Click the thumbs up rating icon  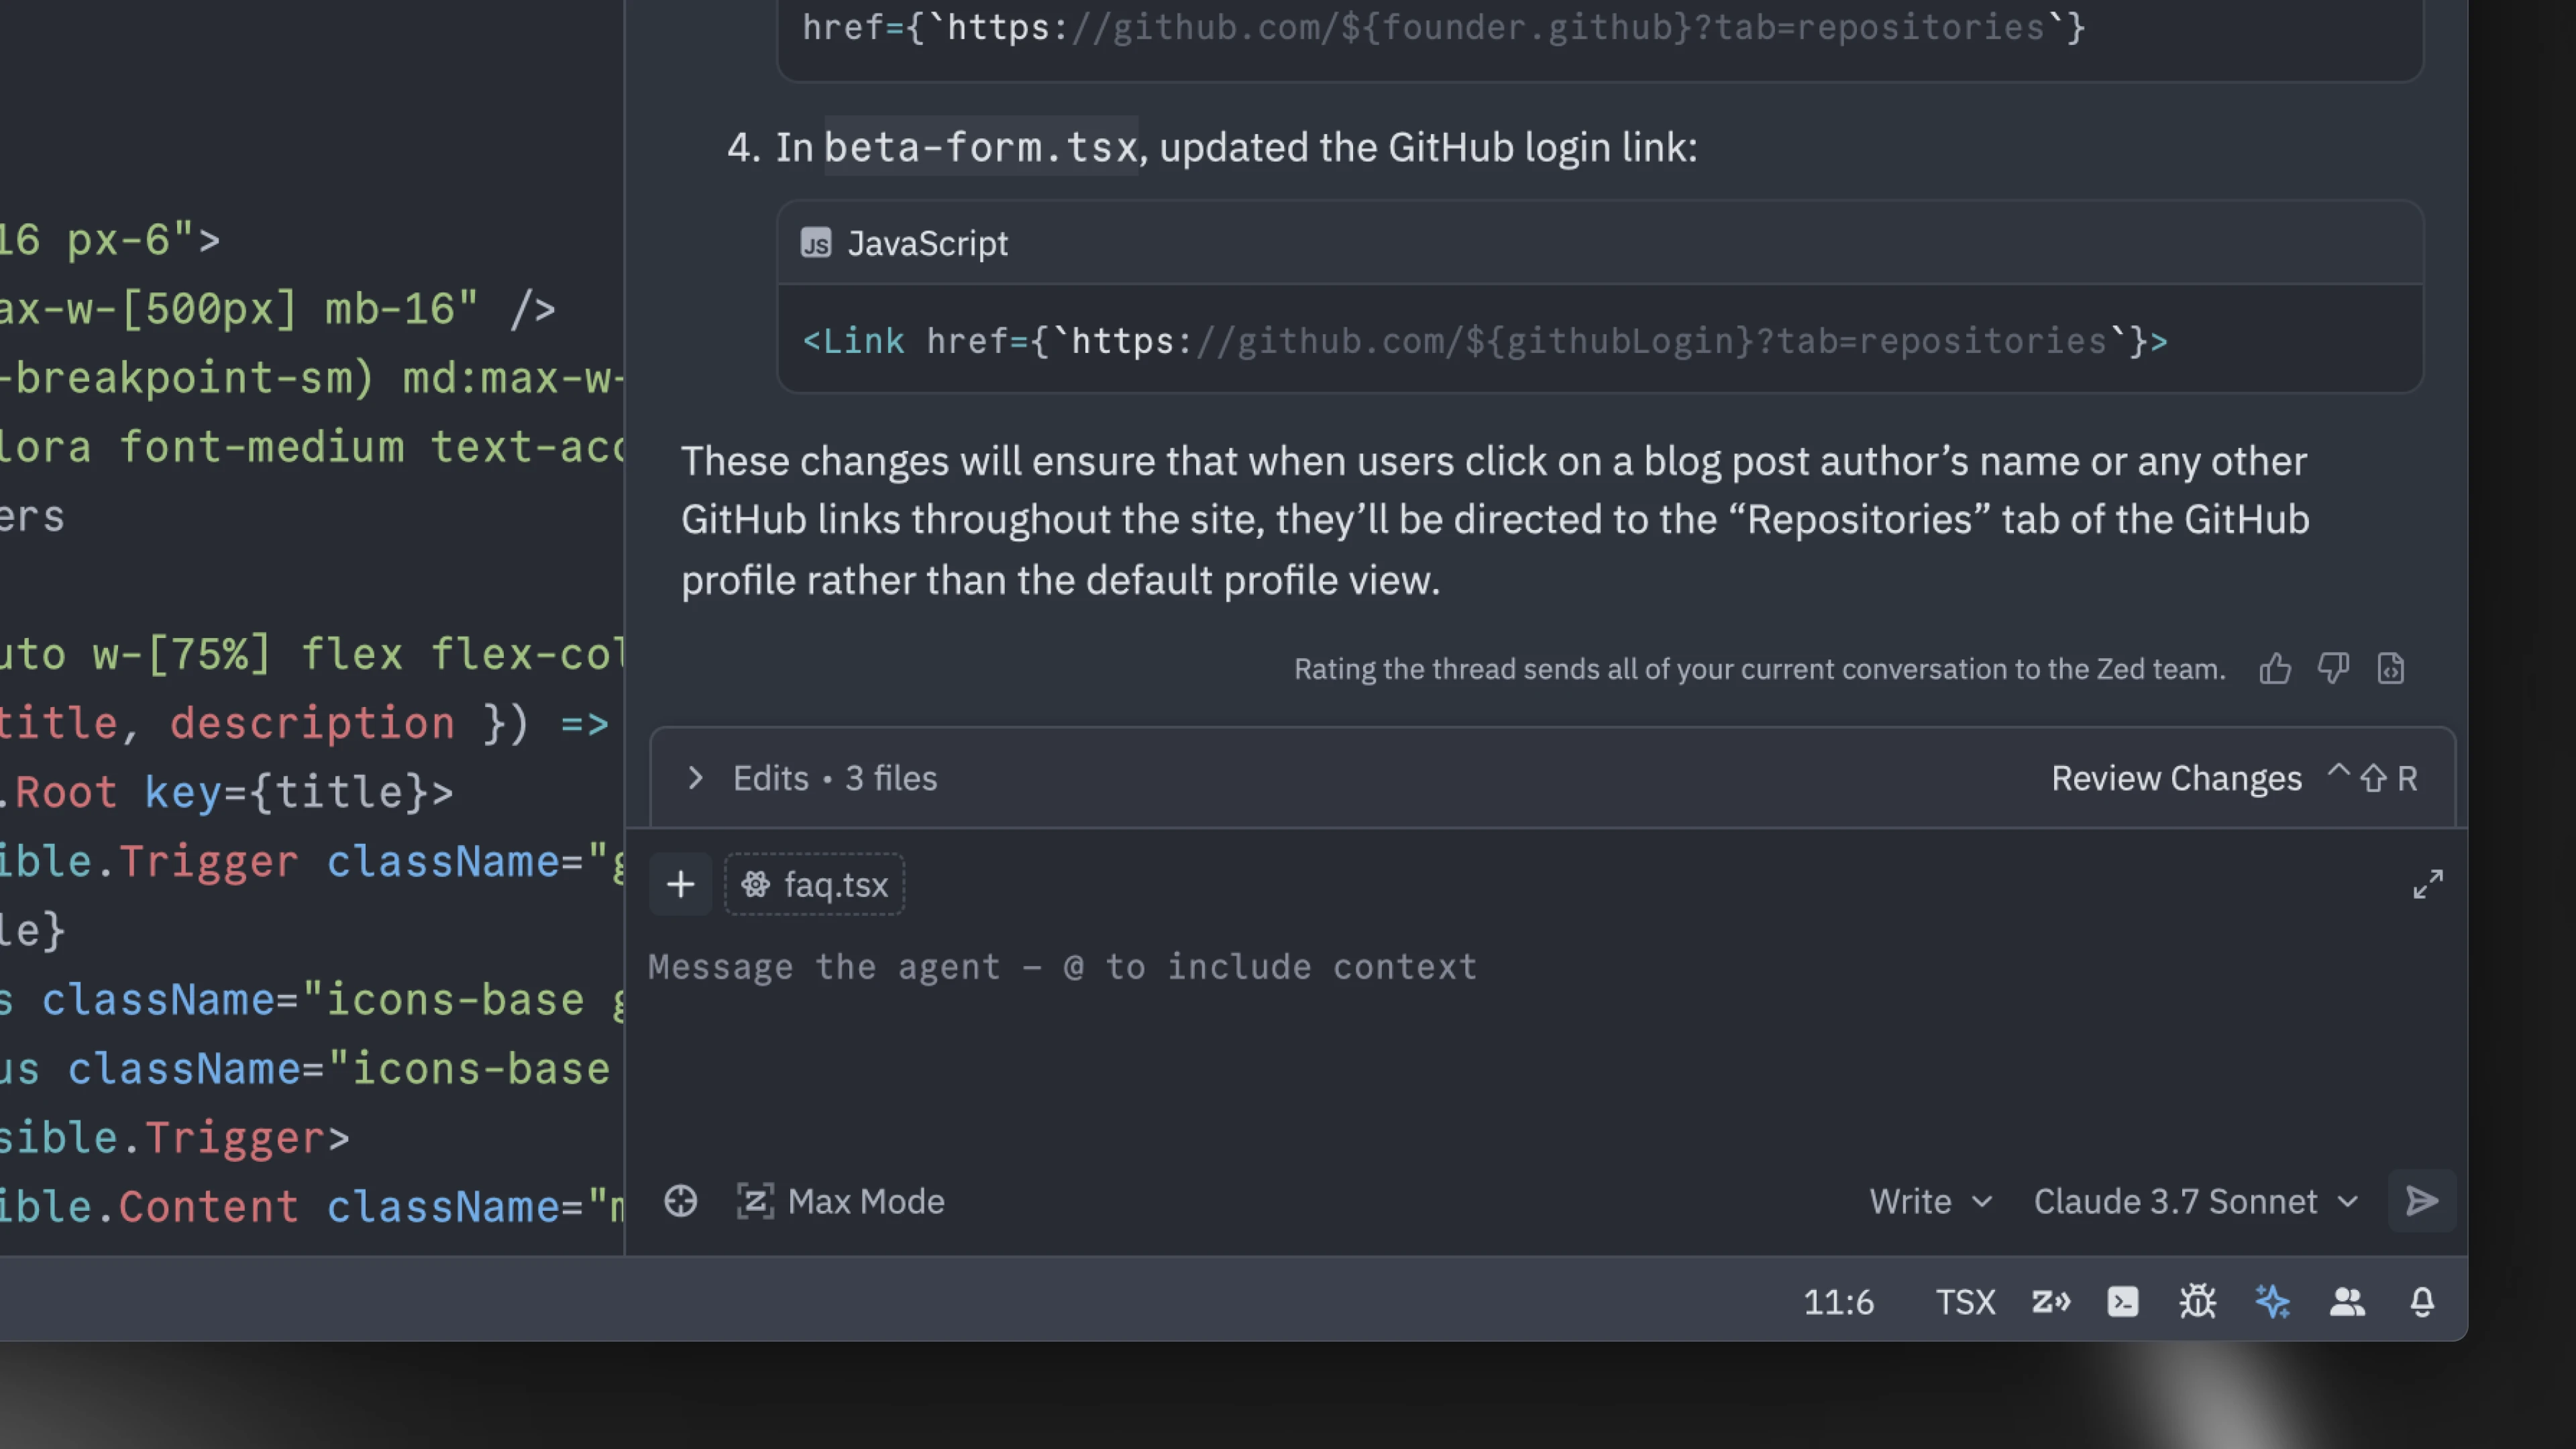2275,668
